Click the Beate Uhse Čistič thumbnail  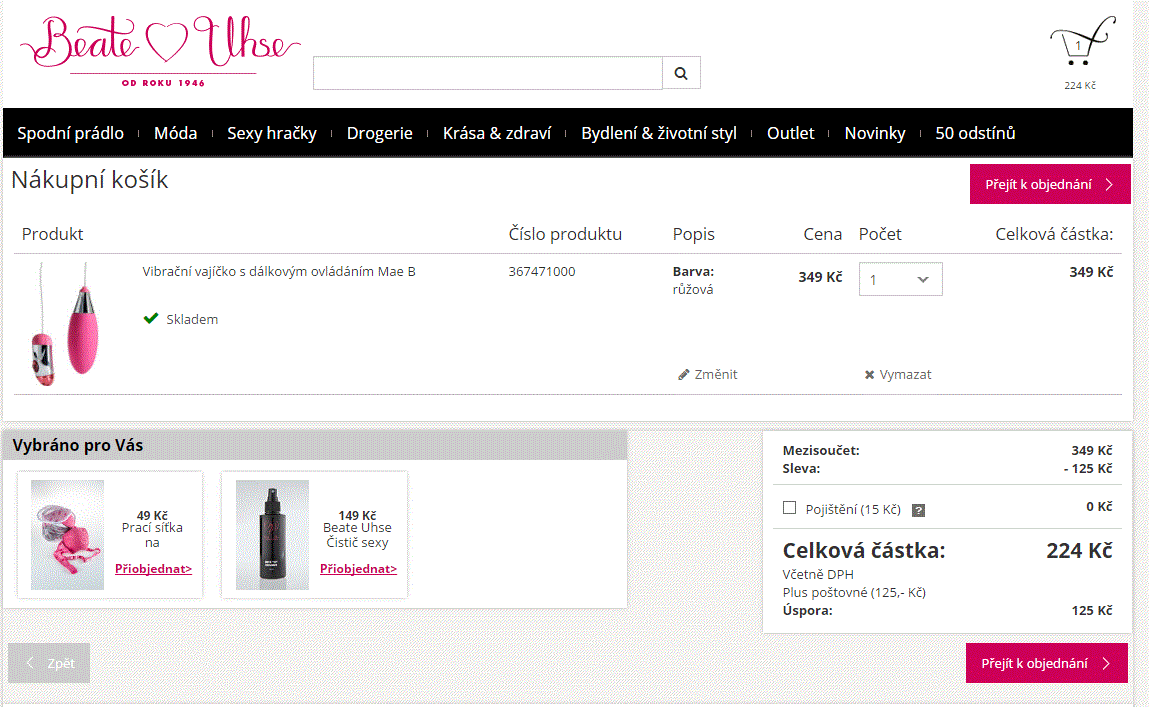click(273, 535)
